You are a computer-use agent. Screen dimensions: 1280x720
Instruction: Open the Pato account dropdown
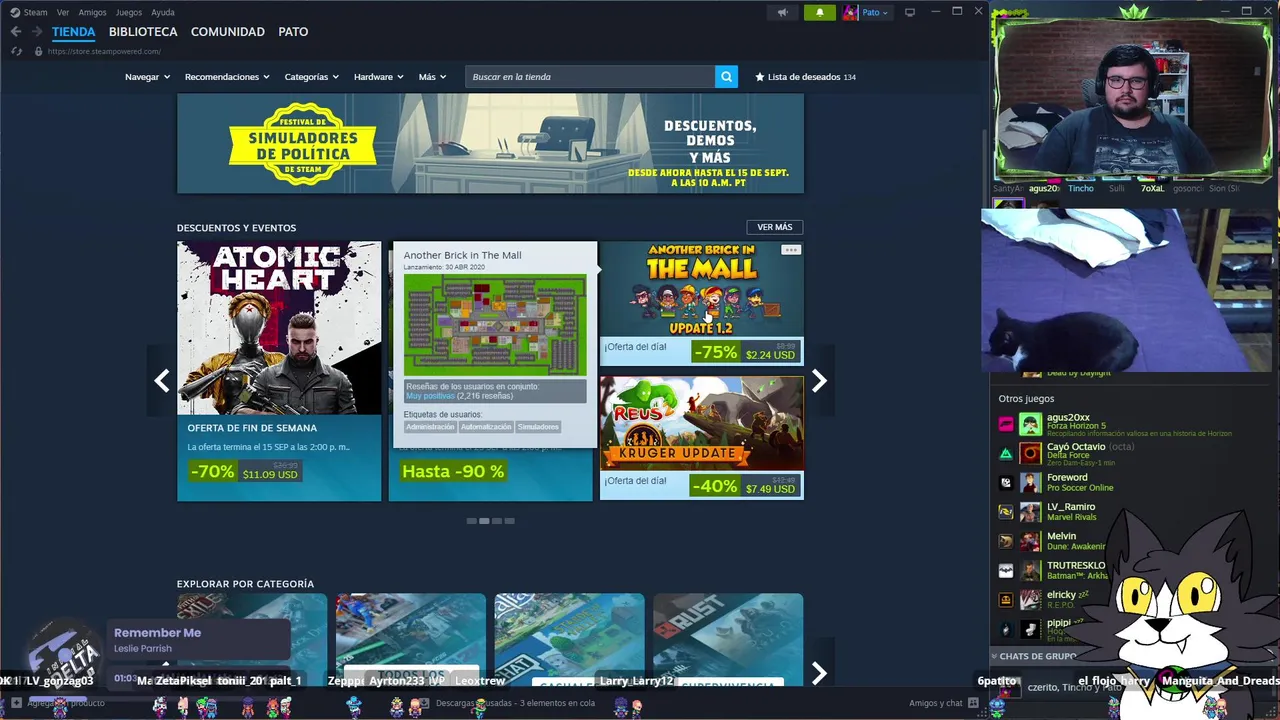pos(874,12)
